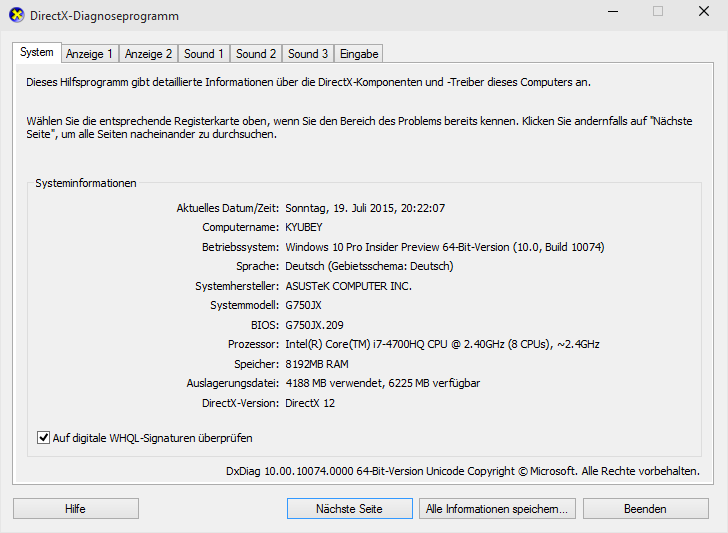Minimize the DirectX-Diagnoseprogramm window
Image resolution: width=728 pixels, height=533 pixels.
click(x=610, y=12)
